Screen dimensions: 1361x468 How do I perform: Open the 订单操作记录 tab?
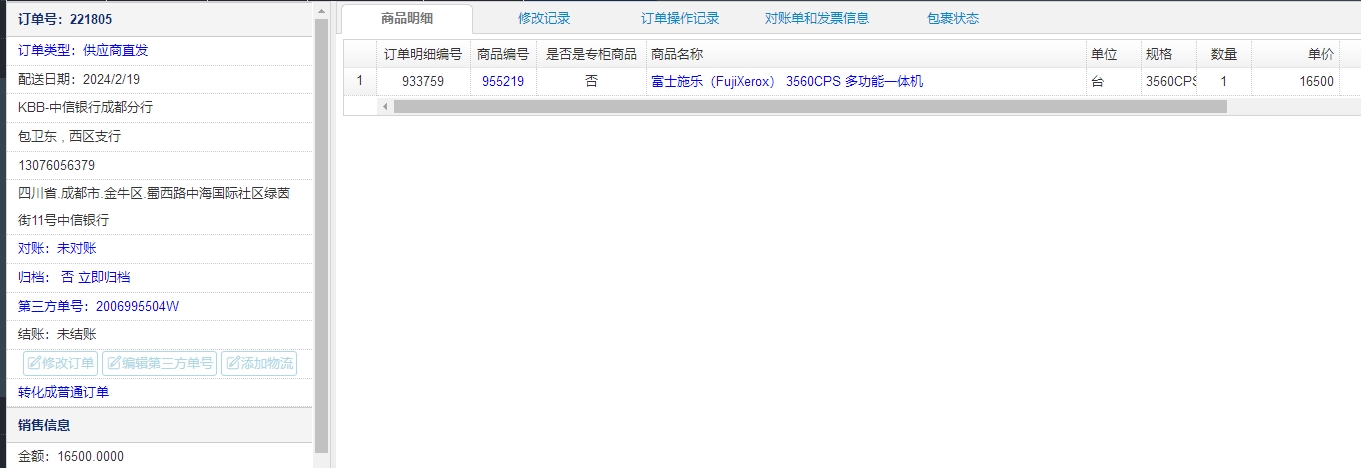[680, 18]
